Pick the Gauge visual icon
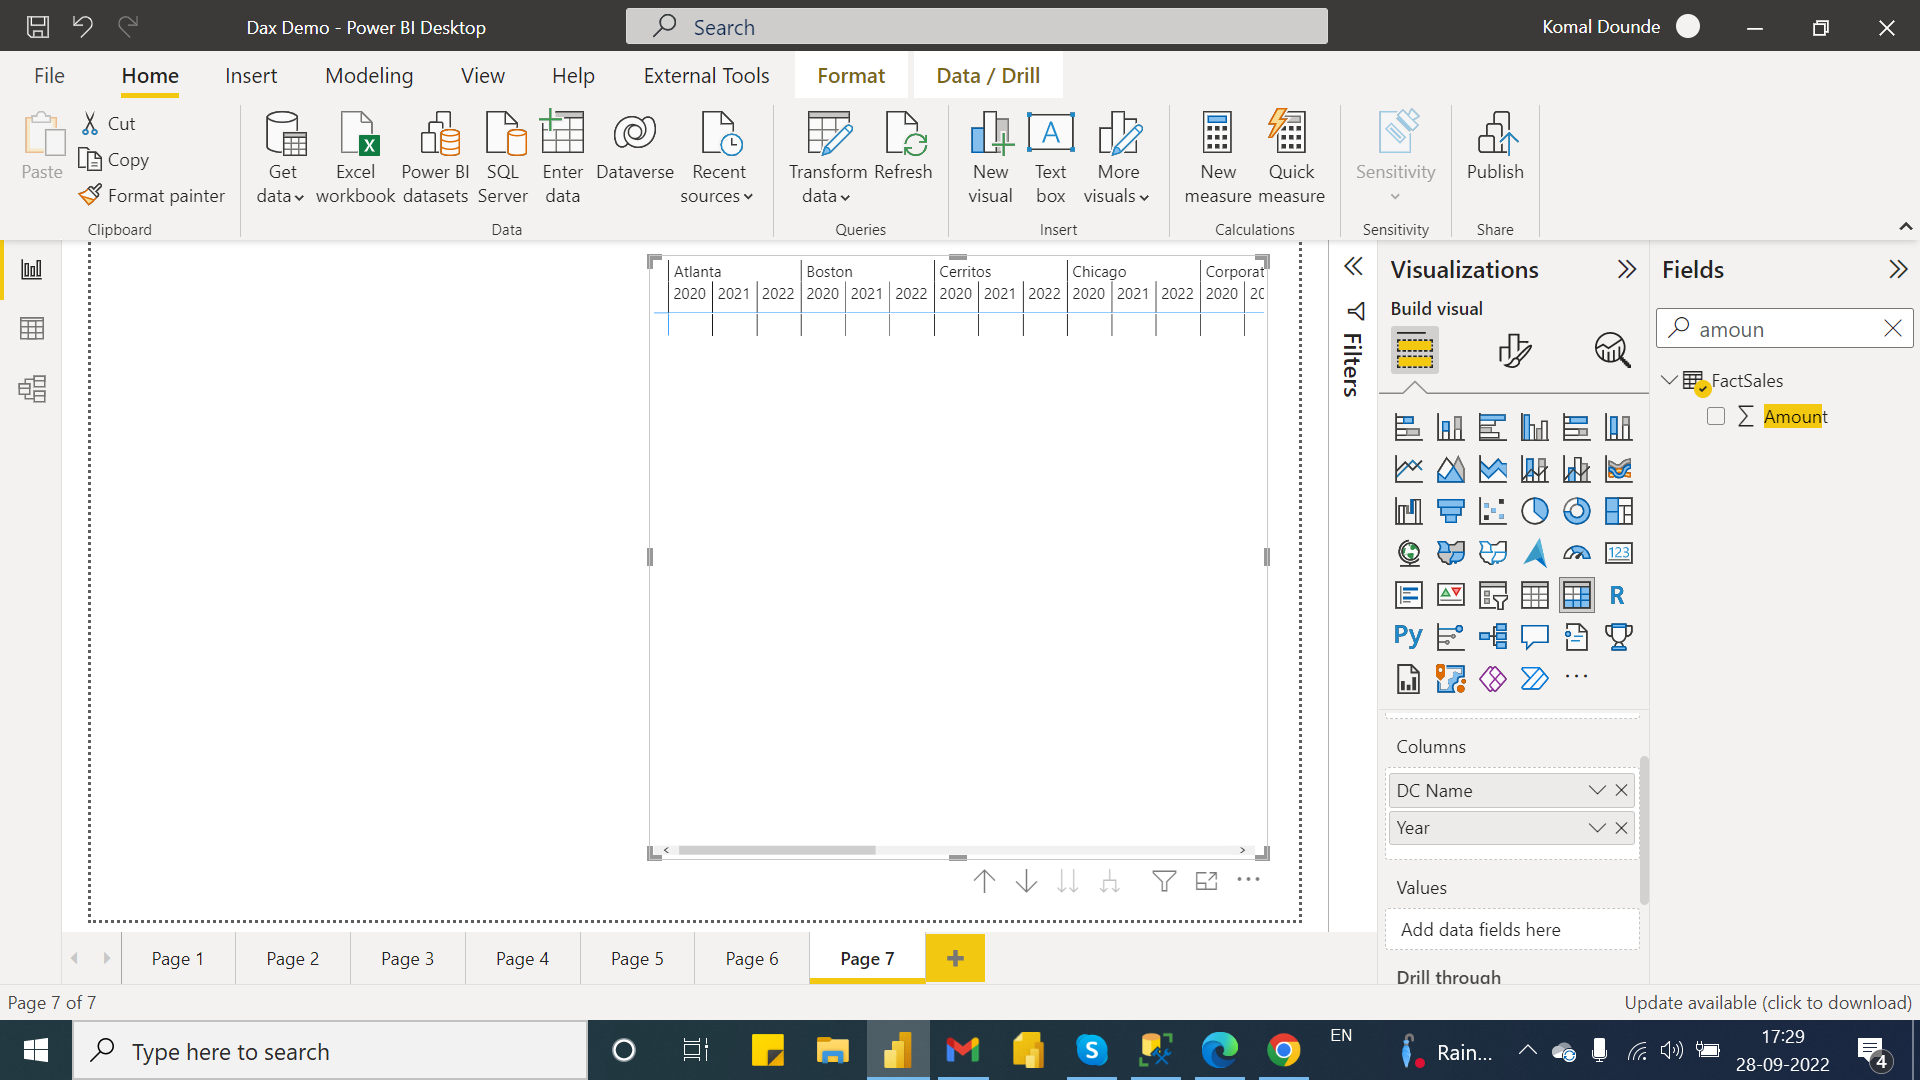 click(x=1576, y=553)
